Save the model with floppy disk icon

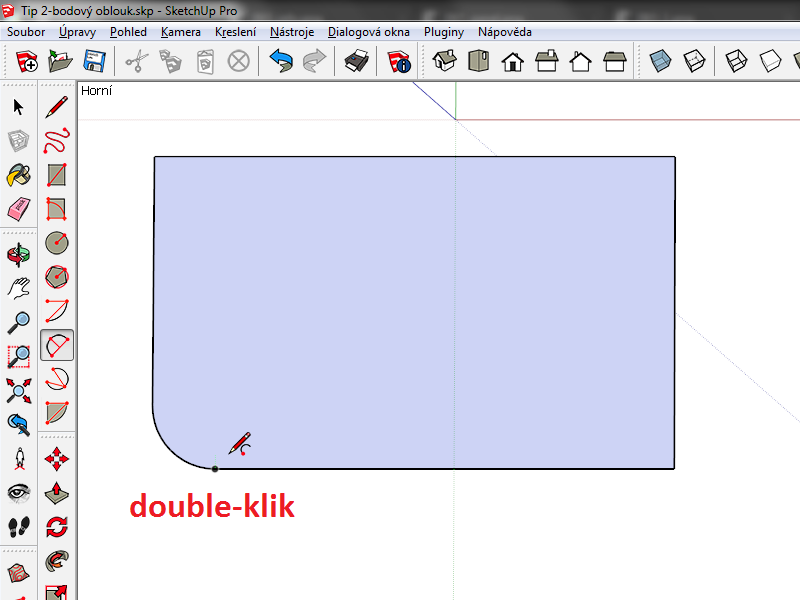pyautogui.click(x=95, y=62)
